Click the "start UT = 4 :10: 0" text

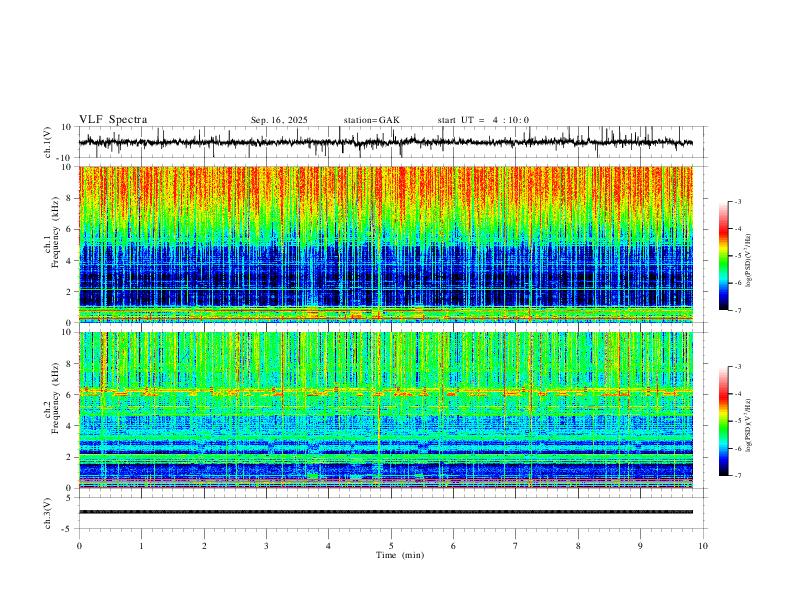[483, 120]
